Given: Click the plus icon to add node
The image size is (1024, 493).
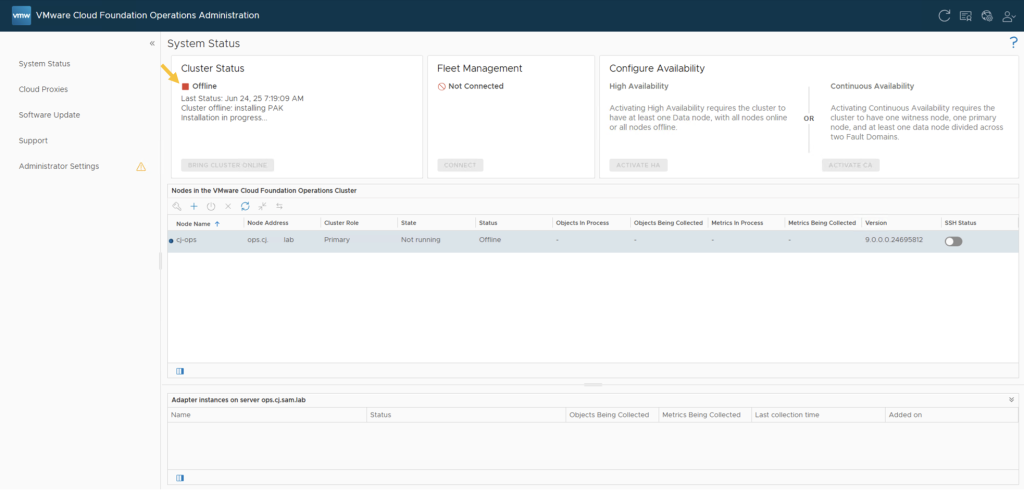Looking at the screenshot, I should (193, 206).
